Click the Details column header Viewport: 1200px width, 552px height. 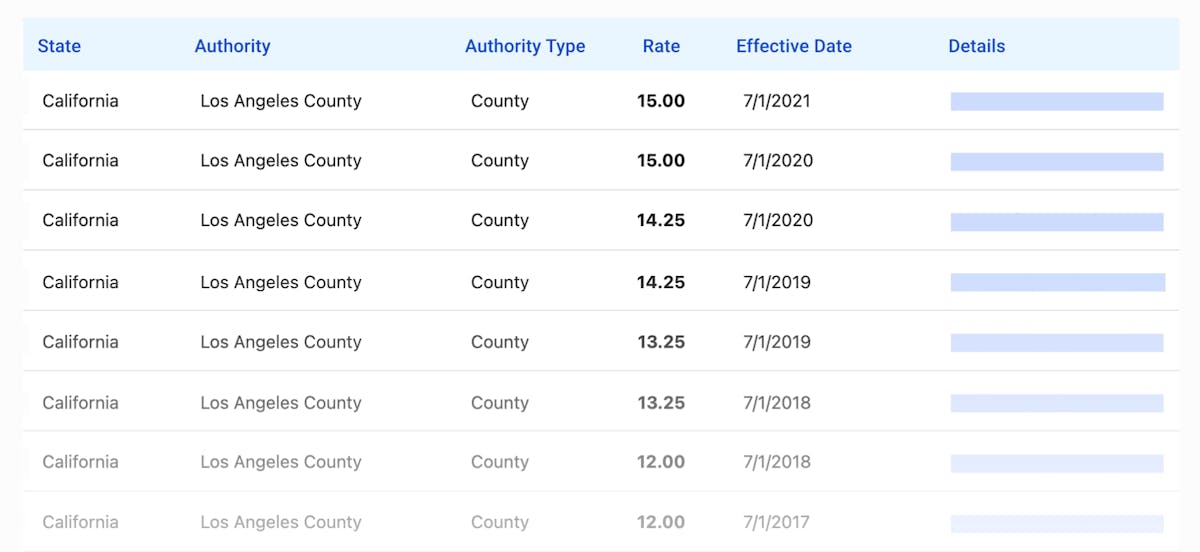976,46
